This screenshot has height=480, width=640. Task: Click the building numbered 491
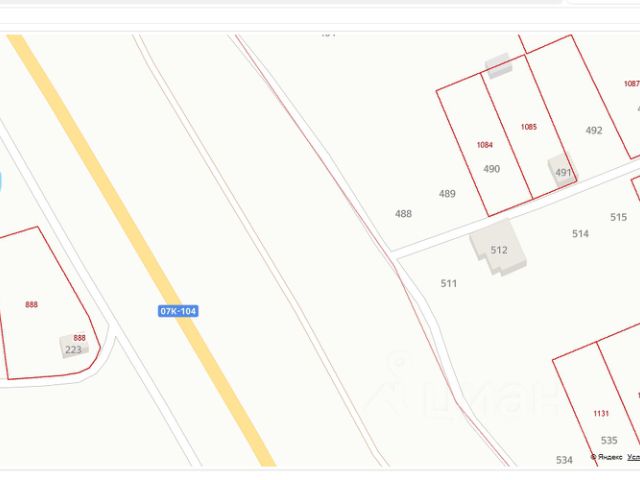(562, 170)
